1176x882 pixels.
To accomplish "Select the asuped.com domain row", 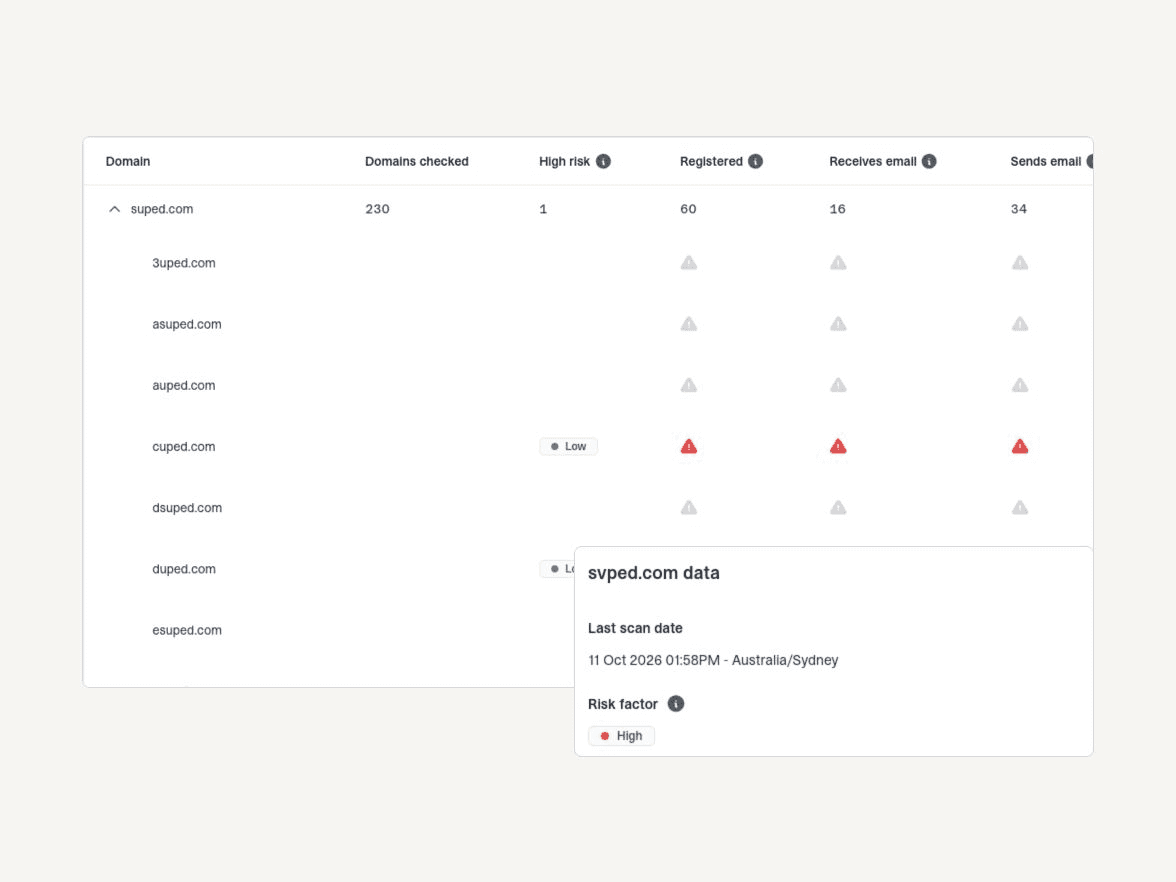I will point(587,324).
